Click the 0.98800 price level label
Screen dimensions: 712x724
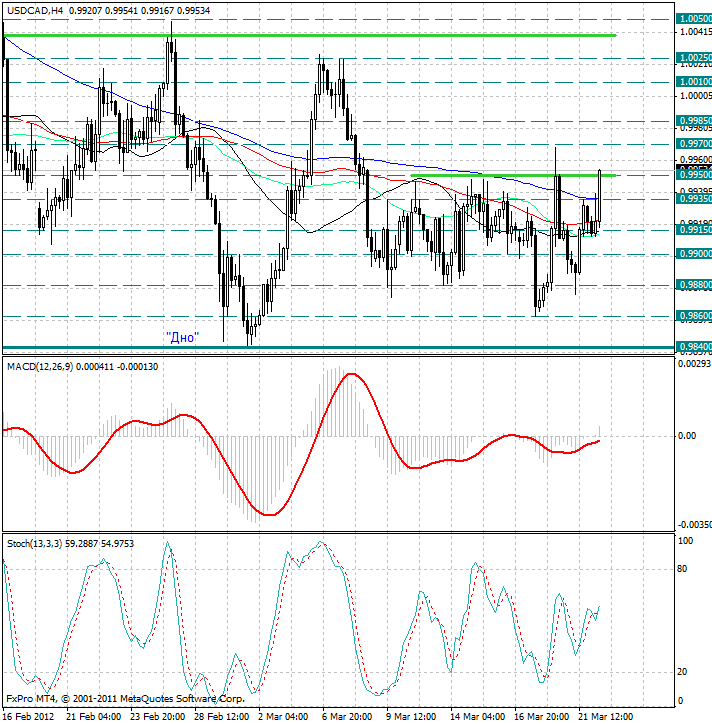point(694,285)
